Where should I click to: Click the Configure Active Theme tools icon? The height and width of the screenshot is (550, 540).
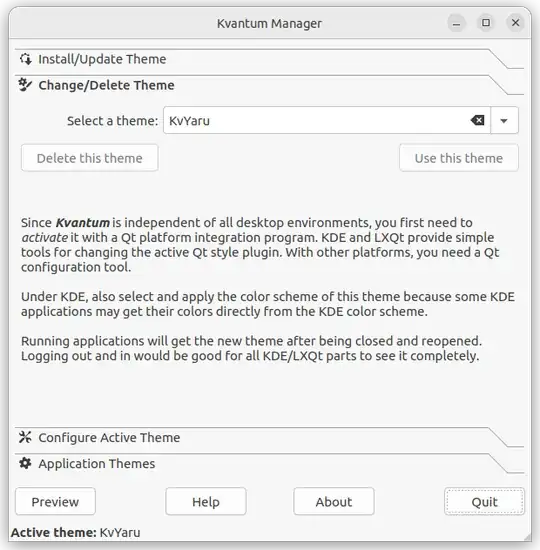(25, 437)
